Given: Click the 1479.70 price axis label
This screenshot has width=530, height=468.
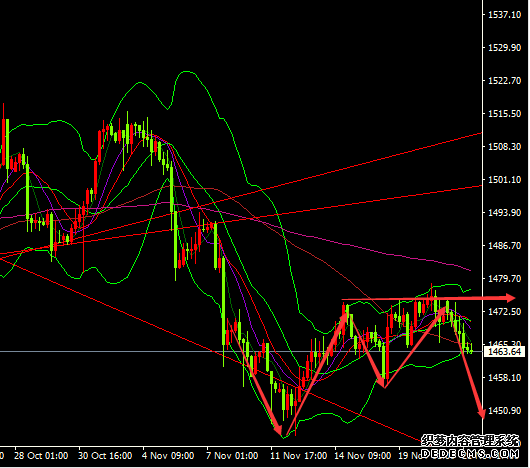Looking at the screenshot, I should click(x=505, y=279).
